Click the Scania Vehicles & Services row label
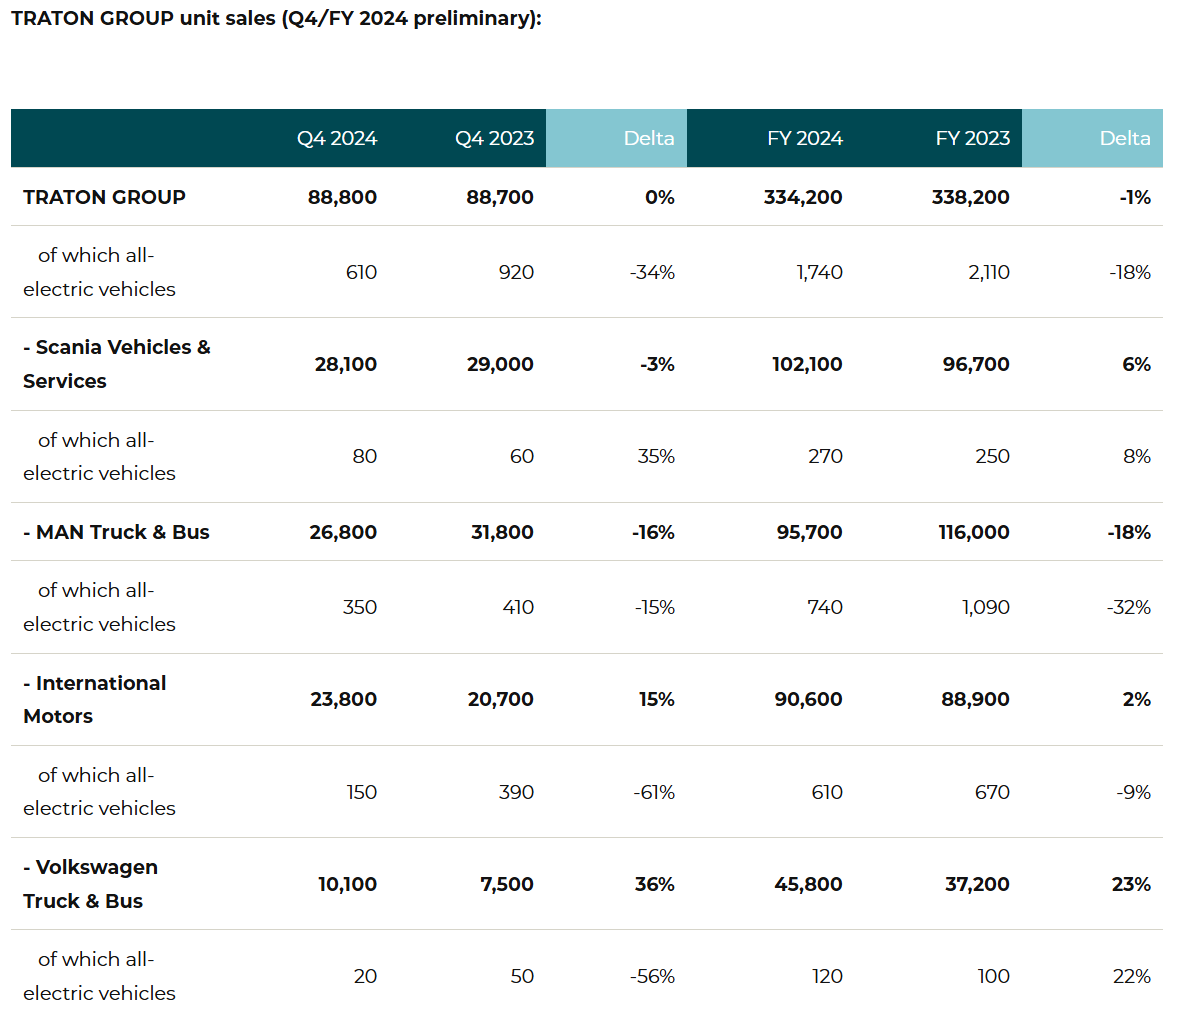This screenshot has height=1021, width=1189. click(x=116, y=364)
